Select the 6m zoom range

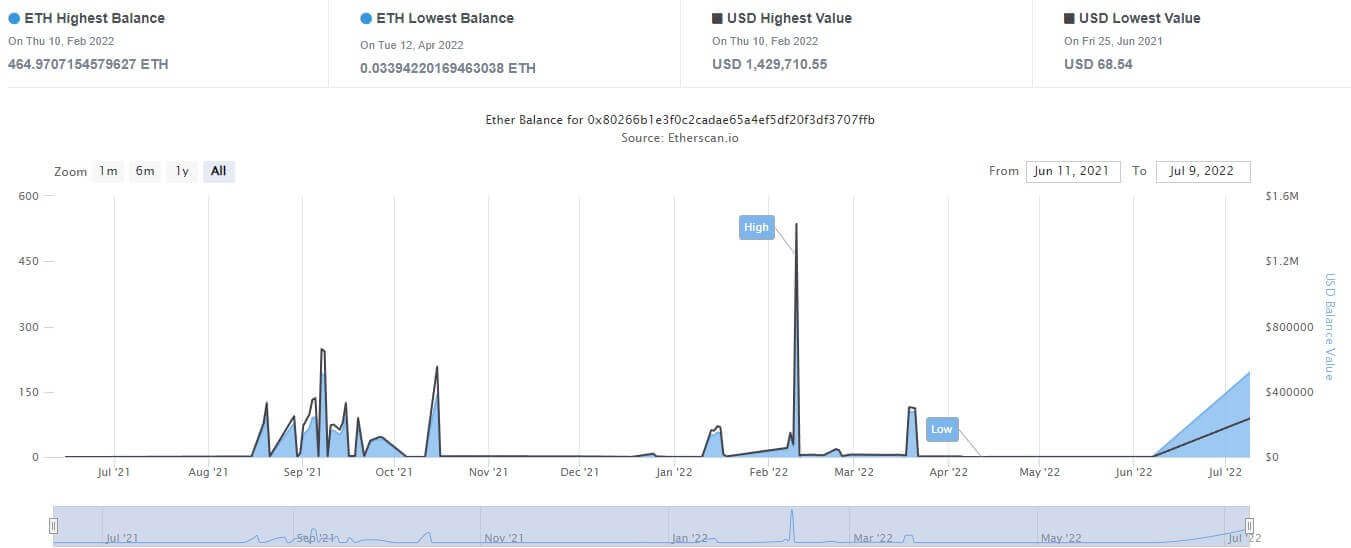(x=145, y=171)
